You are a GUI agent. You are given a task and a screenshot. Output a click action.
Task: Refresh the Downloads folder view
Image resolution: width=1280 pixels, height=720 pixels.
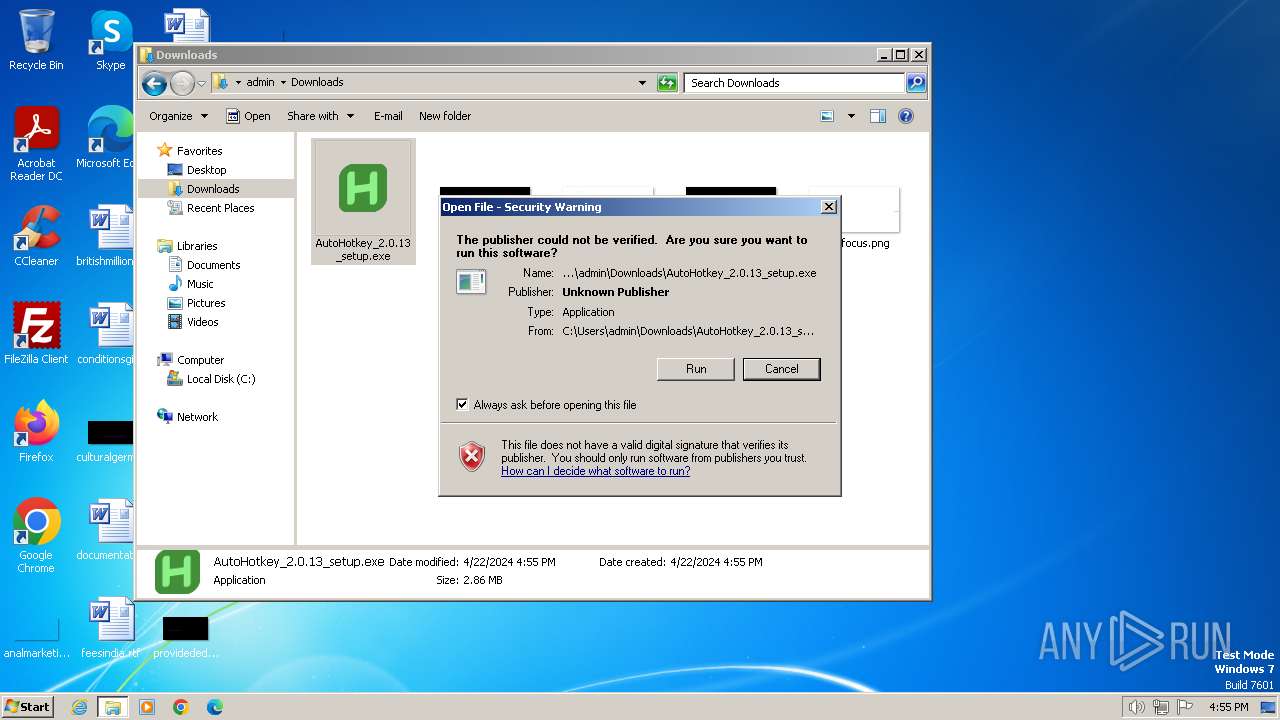tap(667, 83)
